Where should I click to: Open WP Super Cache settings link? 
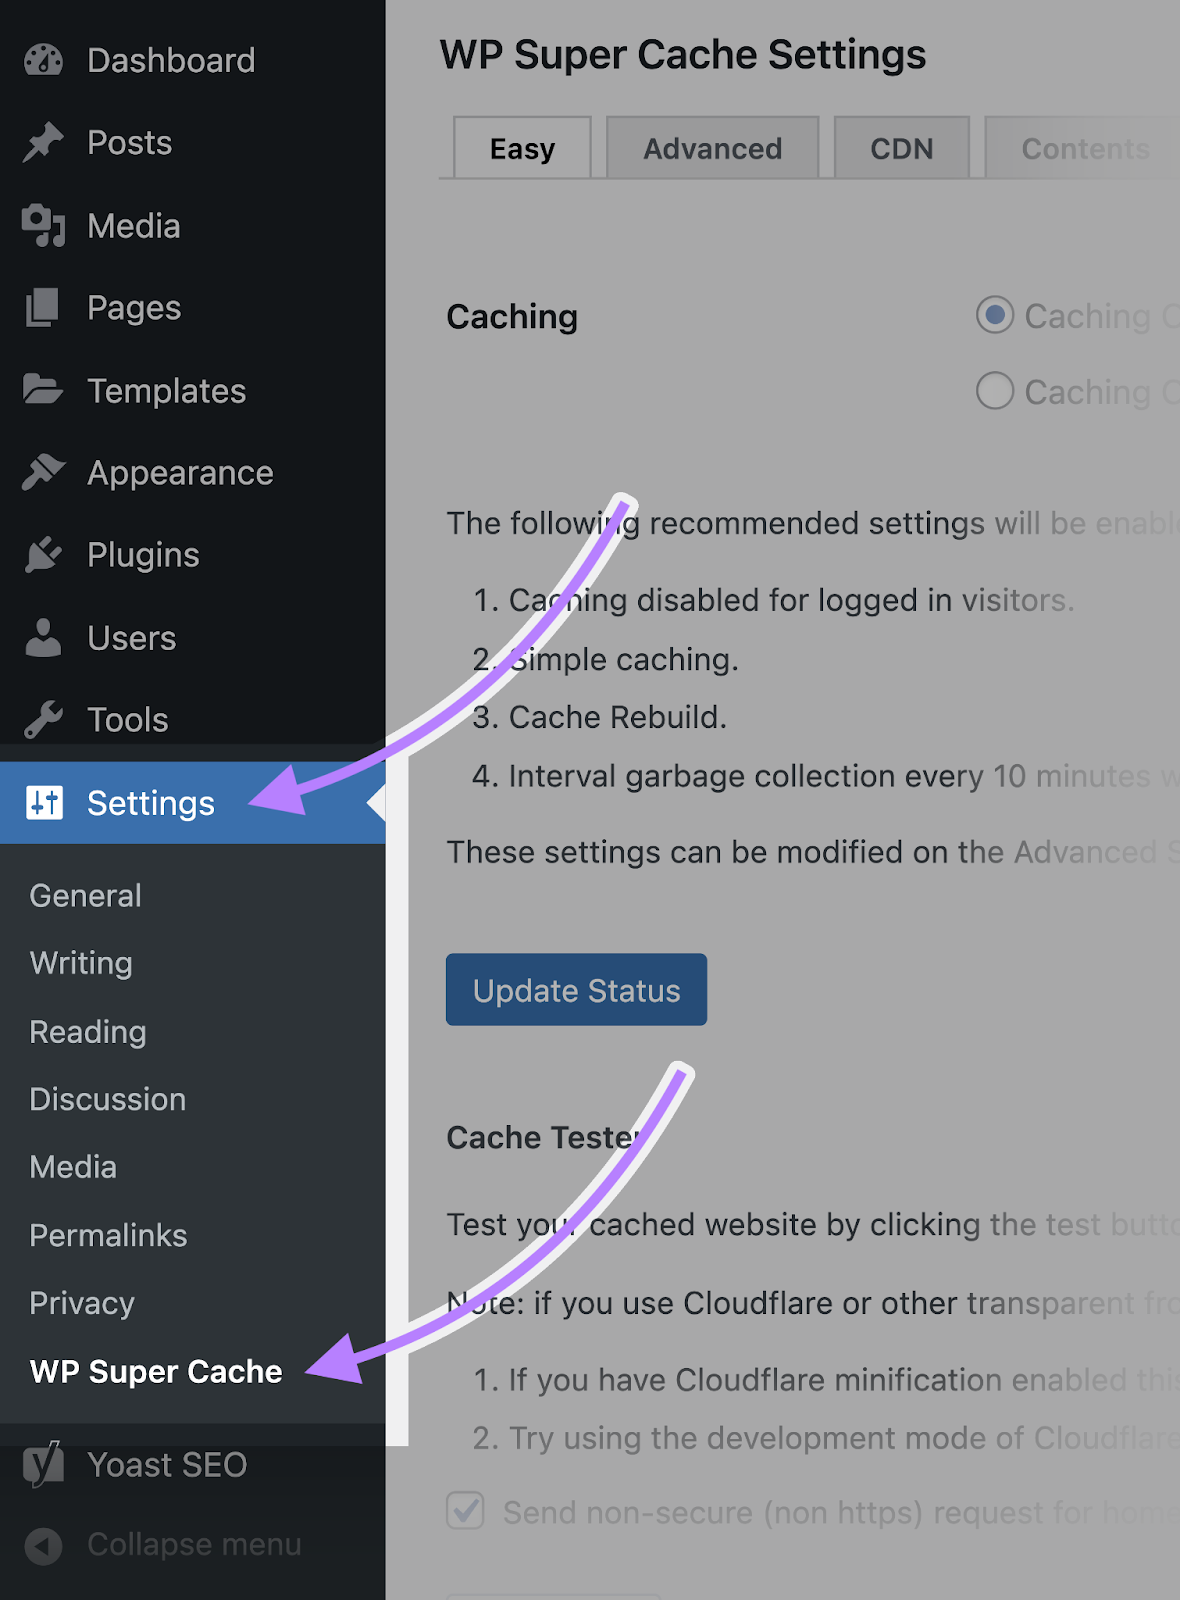pyautogui.click(x=154, y=1371)
